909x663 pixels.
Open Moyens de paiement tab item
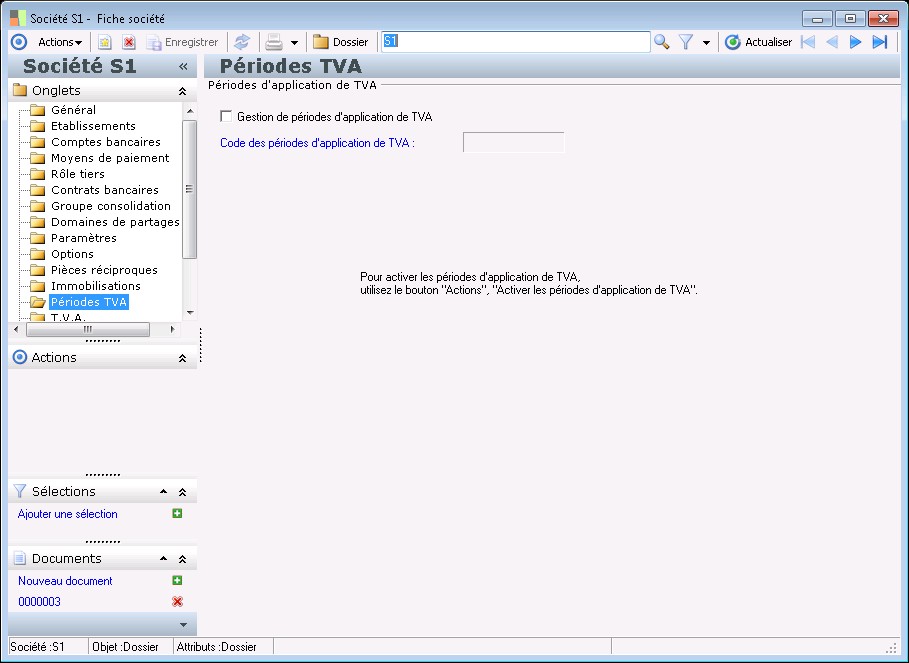point(110,158)
